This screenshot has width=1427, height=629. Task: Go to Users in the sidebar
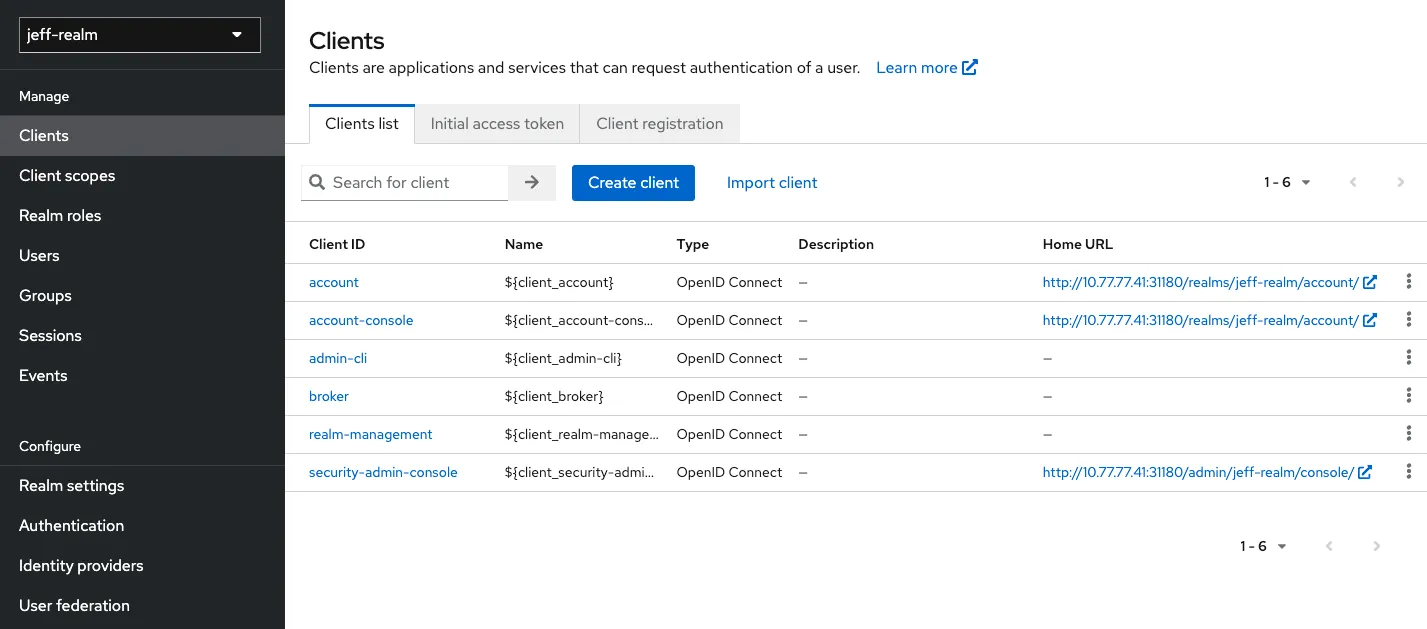pos(142,255)
